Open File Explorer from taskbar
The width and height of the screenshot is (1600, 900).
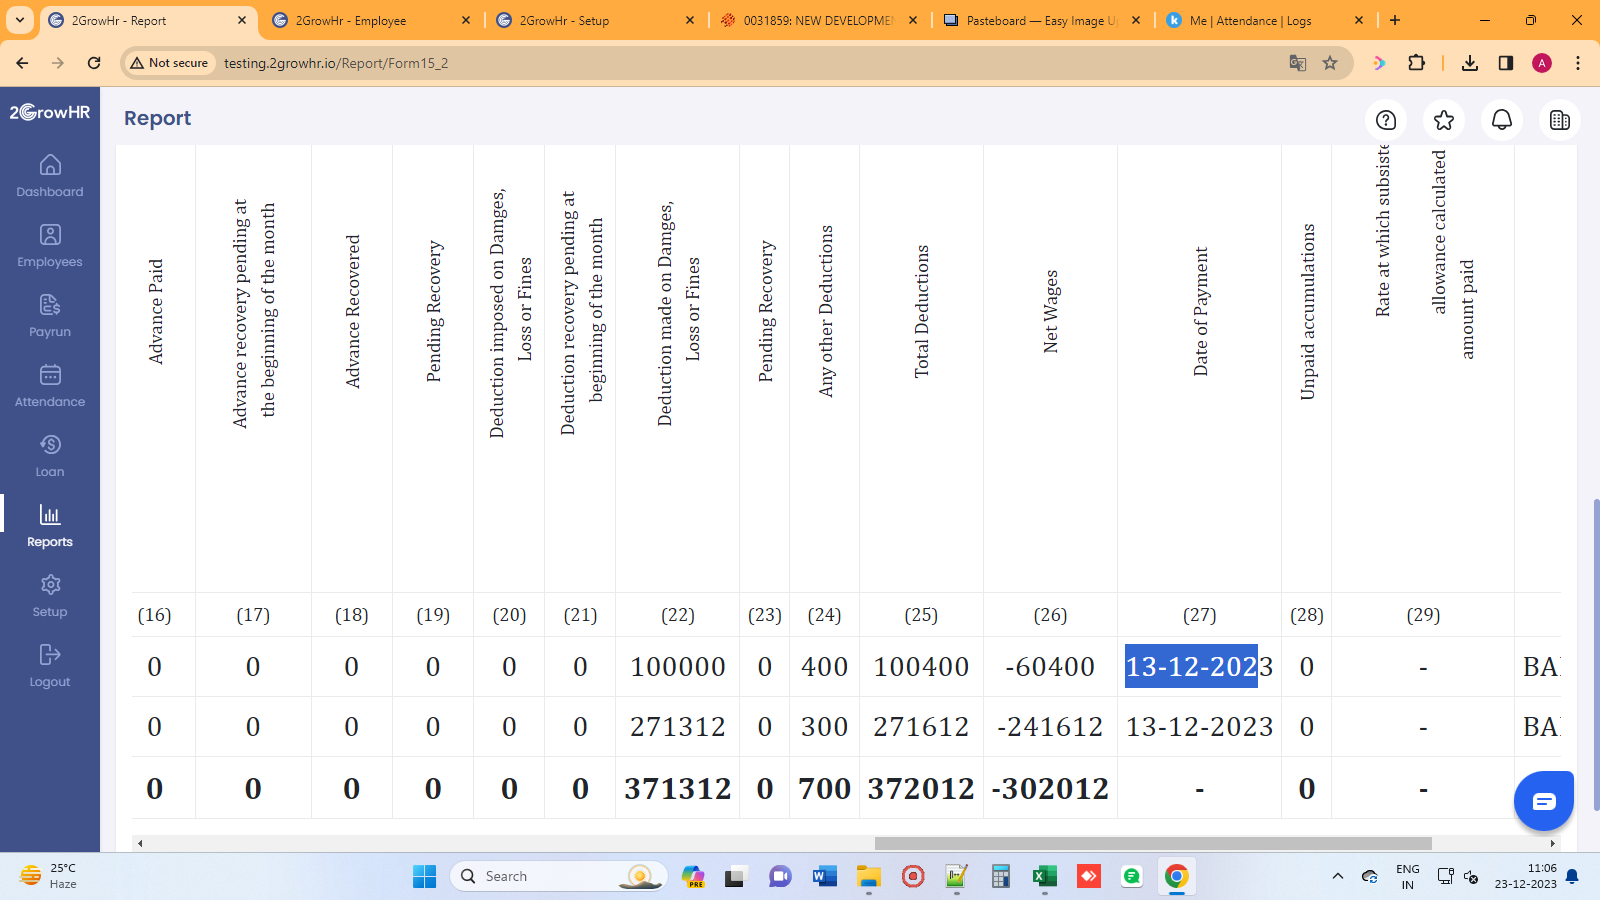point(869,876)
